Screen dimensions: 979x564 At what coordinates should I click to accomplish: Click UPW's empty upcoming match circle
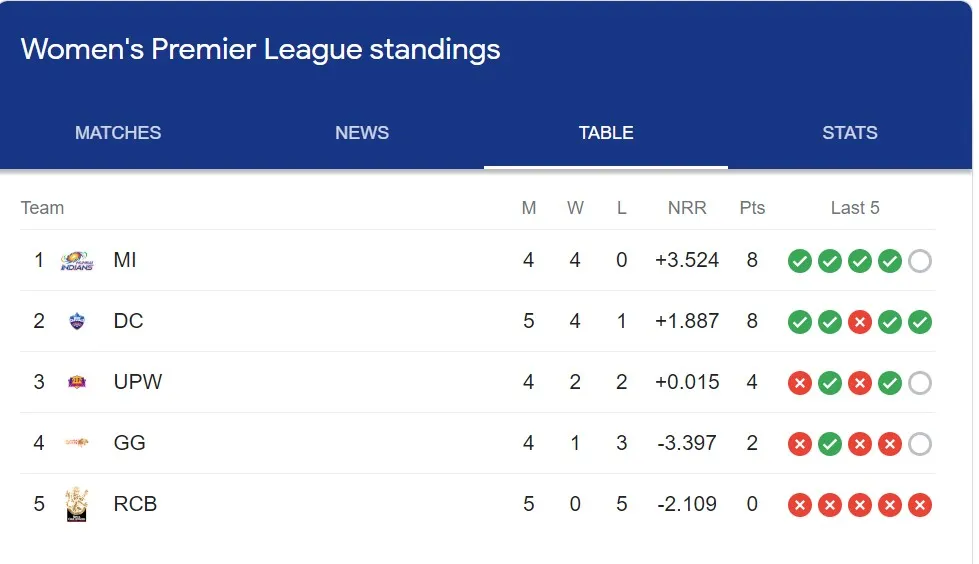(920, 383)
